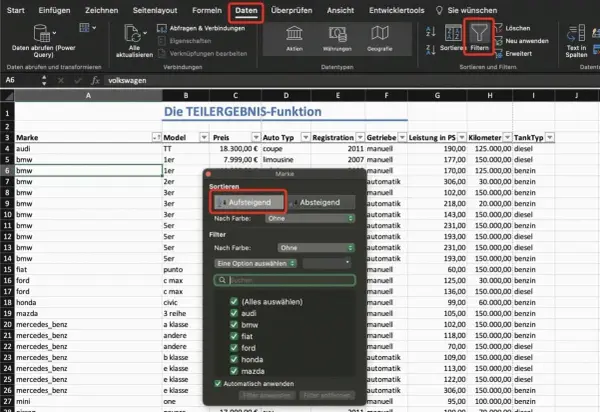
Task: Toggle Automatisch anwenden checkbox
Action: [218, 383]
